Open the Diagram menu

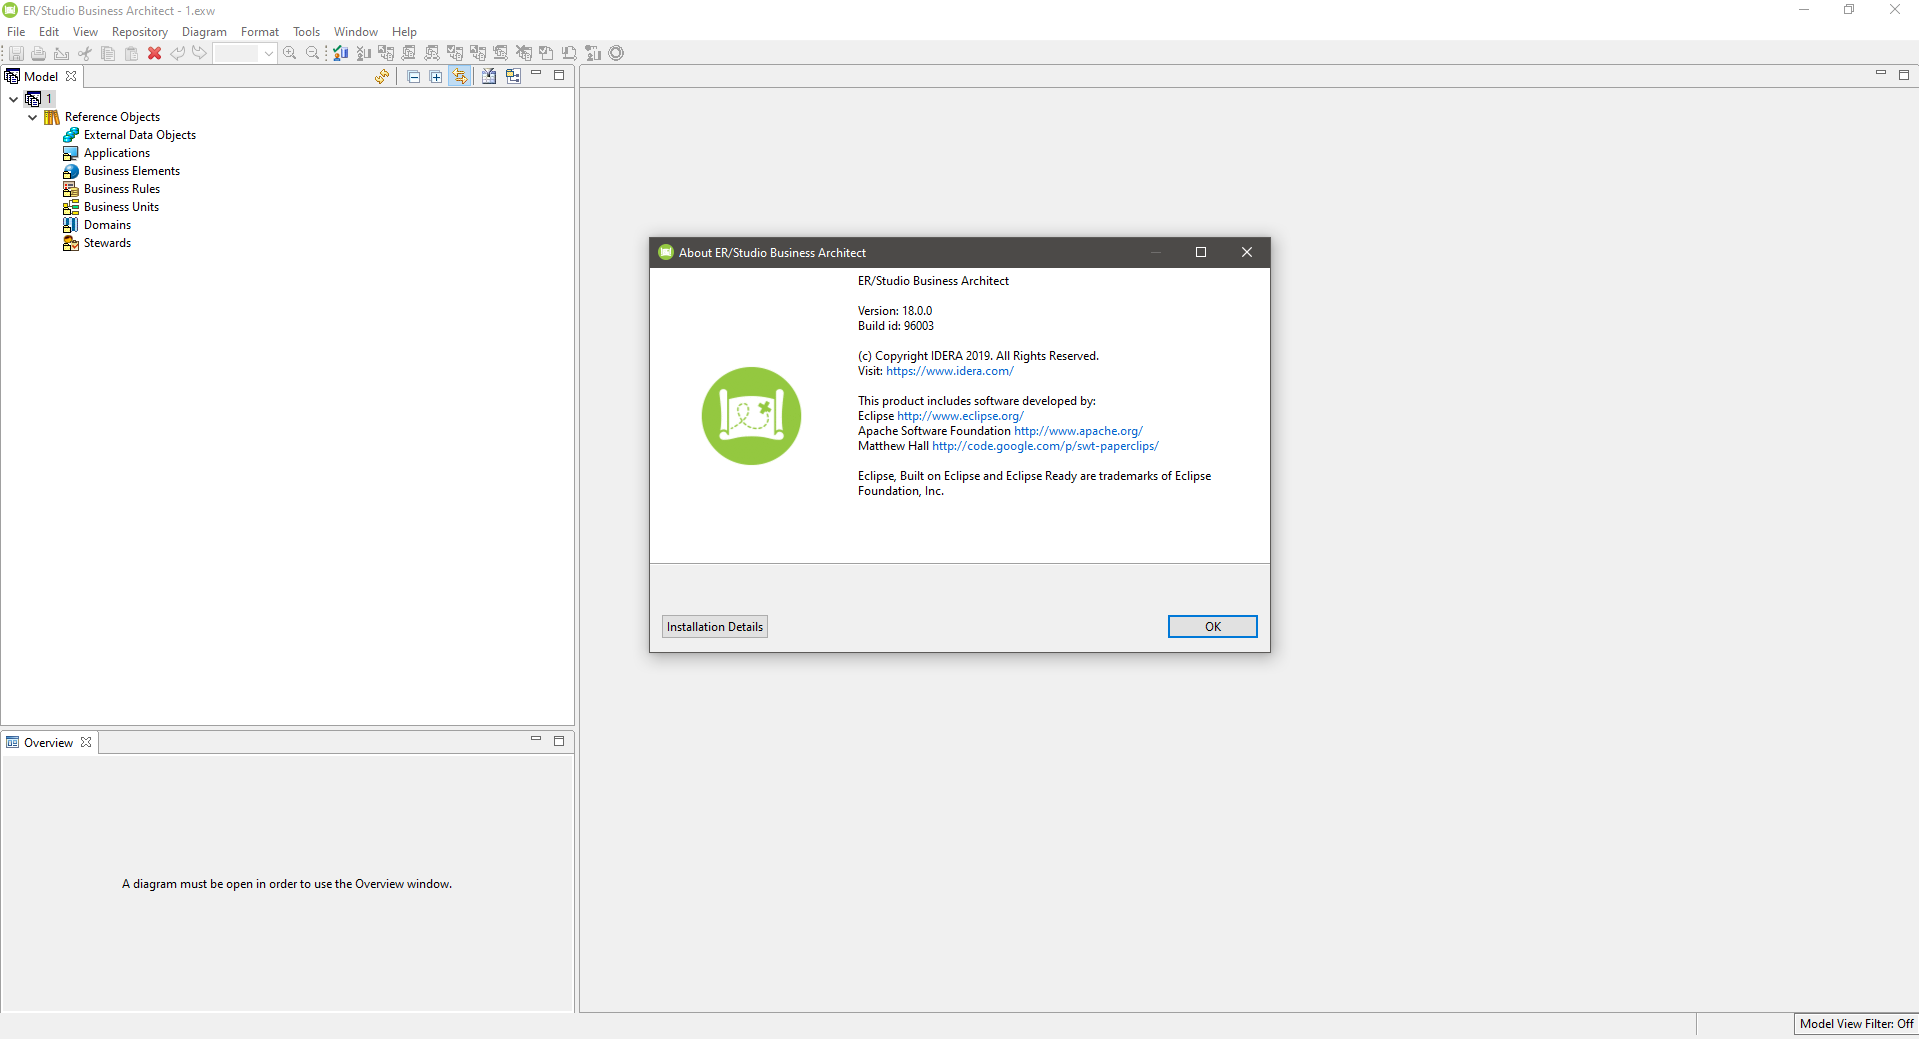[x=204, y=32]
